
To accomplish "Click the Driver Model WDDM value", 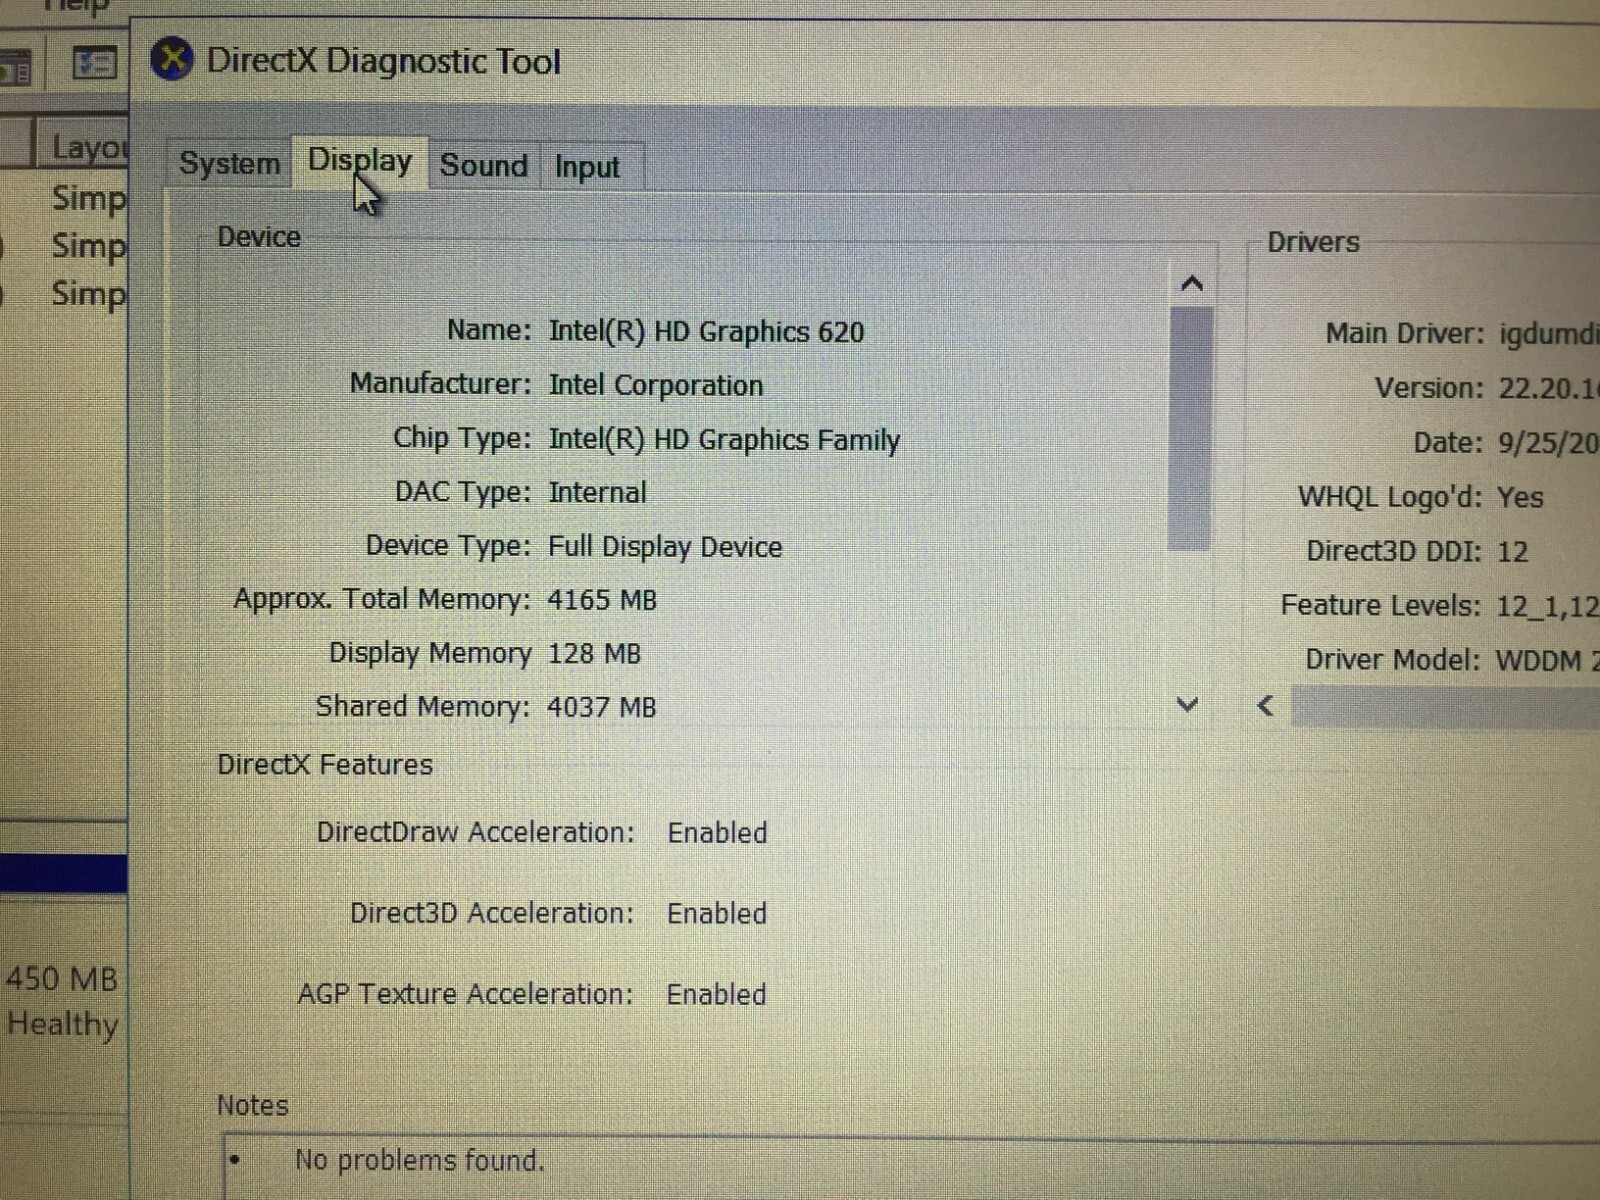I will [1547, 660].
